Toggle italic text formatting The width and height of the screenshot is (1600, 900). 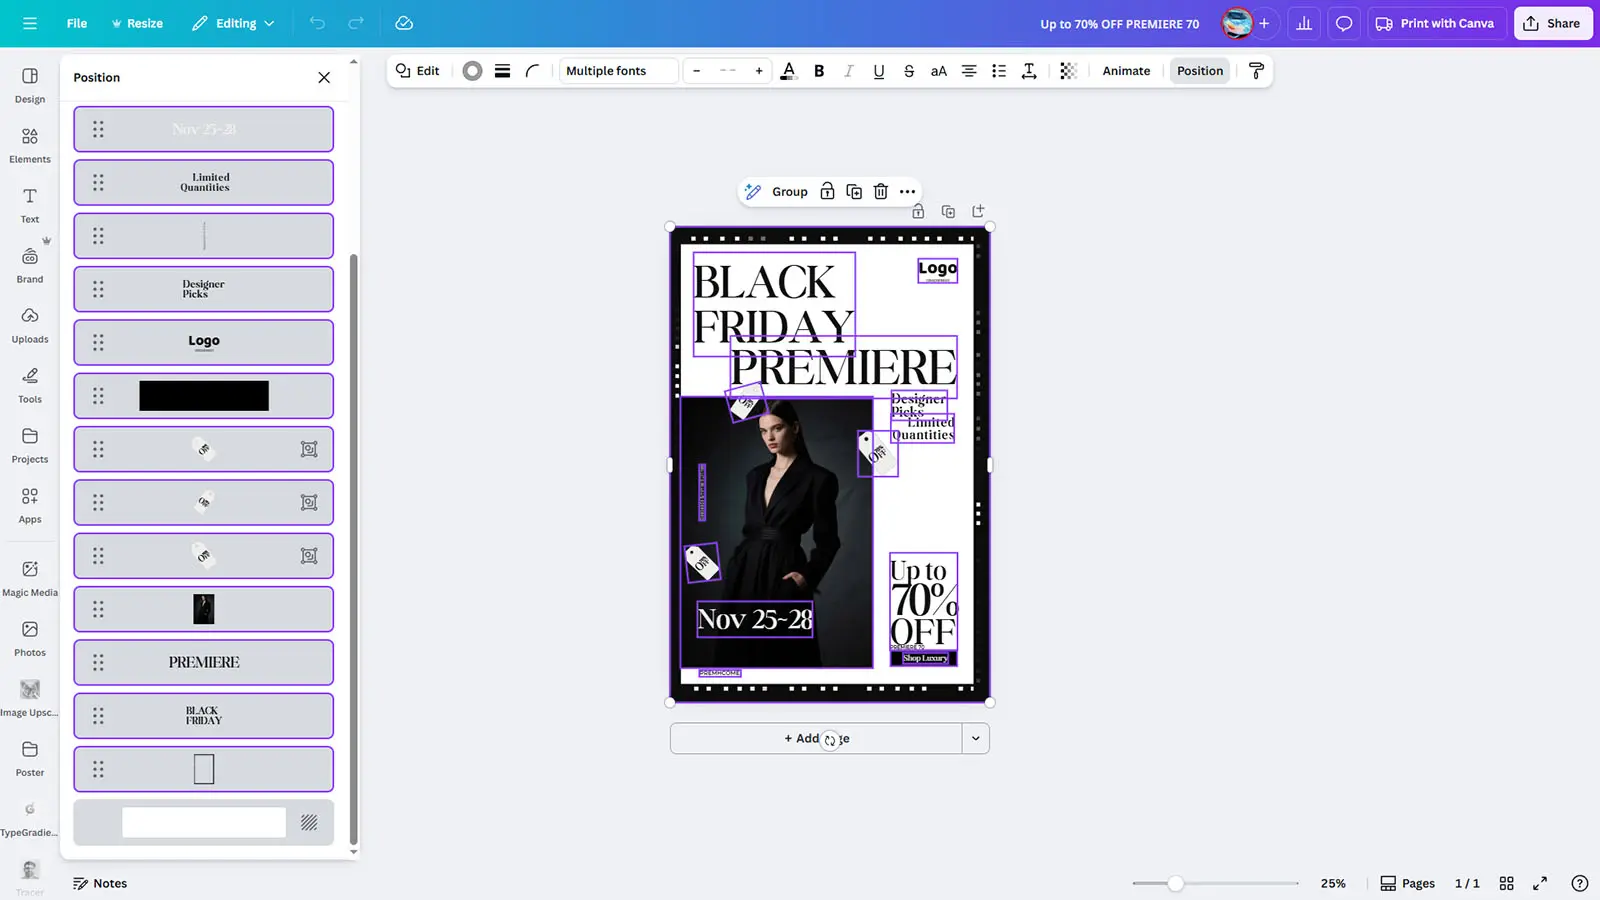click(x=849, y=71)
